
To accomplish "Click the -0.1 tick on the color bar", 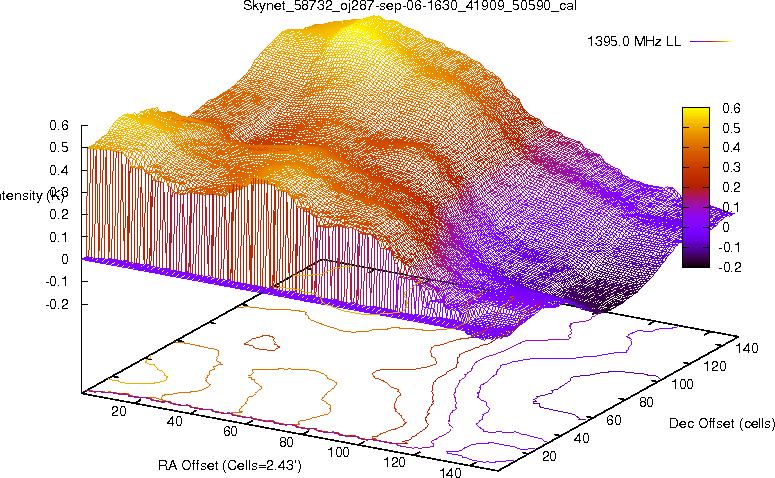I will click(x=729, y=247).
